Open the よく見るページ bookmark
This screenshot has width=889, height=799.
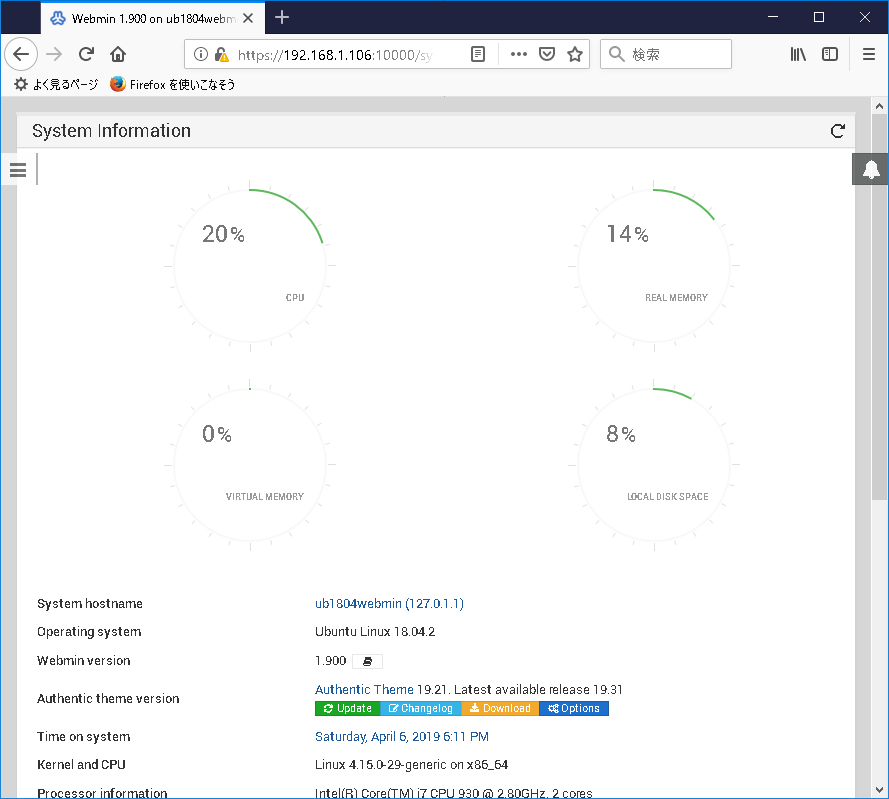(x=56, y=84)
